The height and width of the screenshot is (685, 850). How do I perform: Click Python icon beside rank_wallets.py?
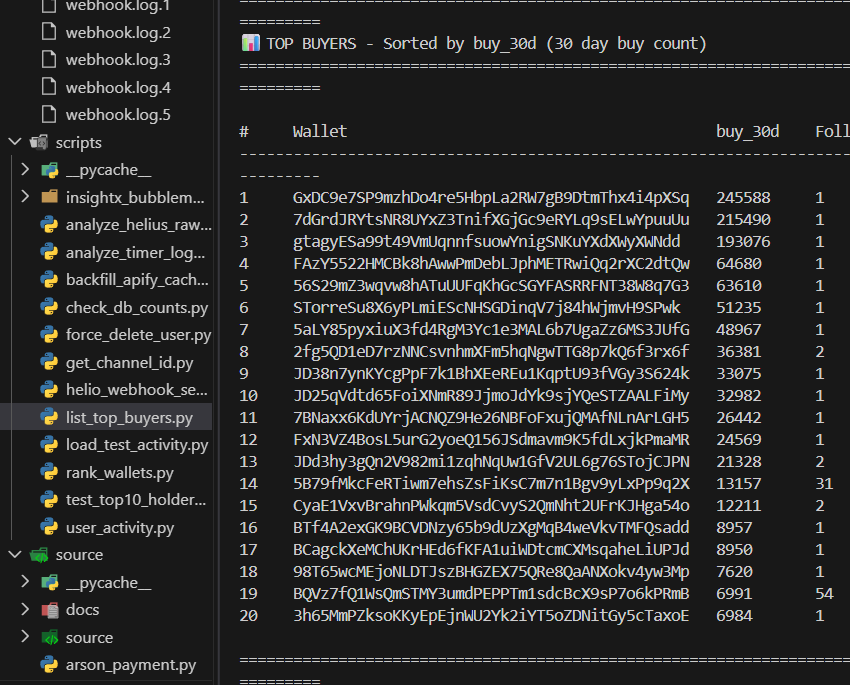49,473
